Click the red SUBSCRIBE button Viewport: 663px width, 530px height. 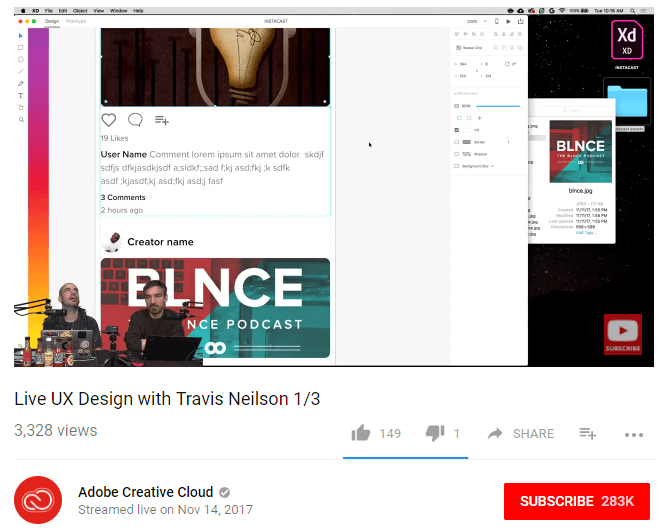click(577, 500)
